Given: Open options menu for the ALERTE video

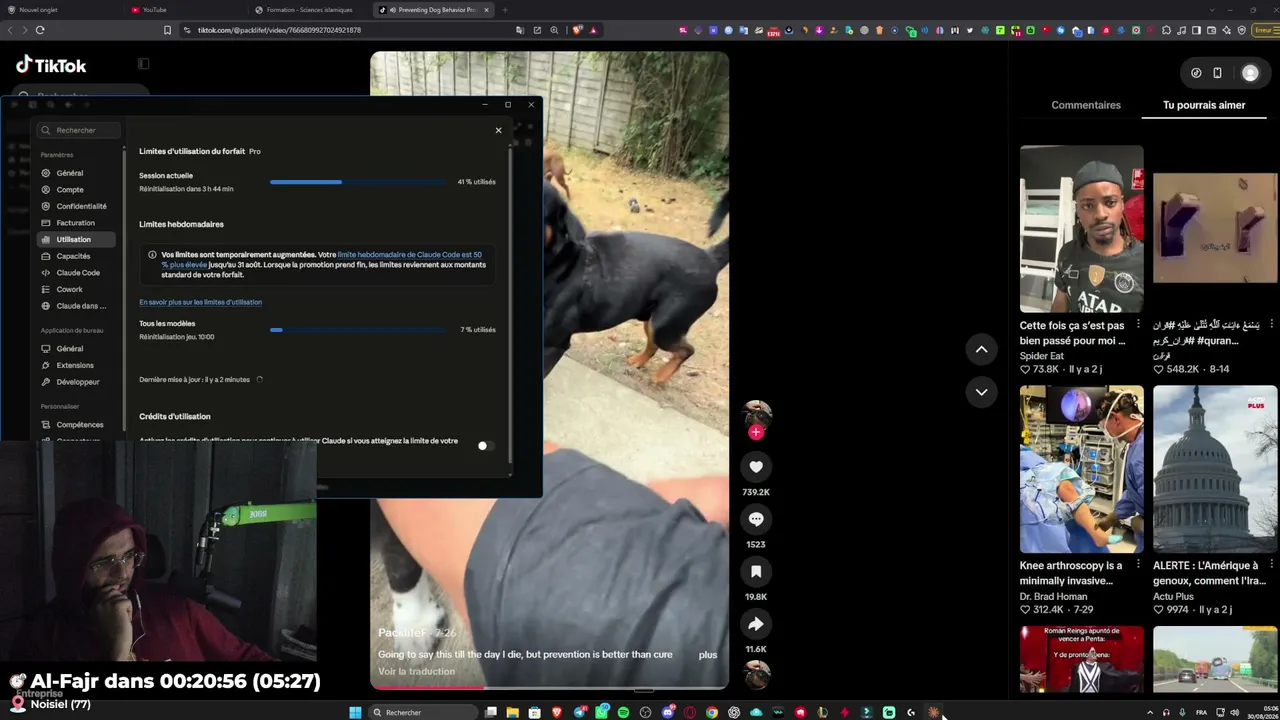Looking at the screenshot, I should (x=1272, y=565).
